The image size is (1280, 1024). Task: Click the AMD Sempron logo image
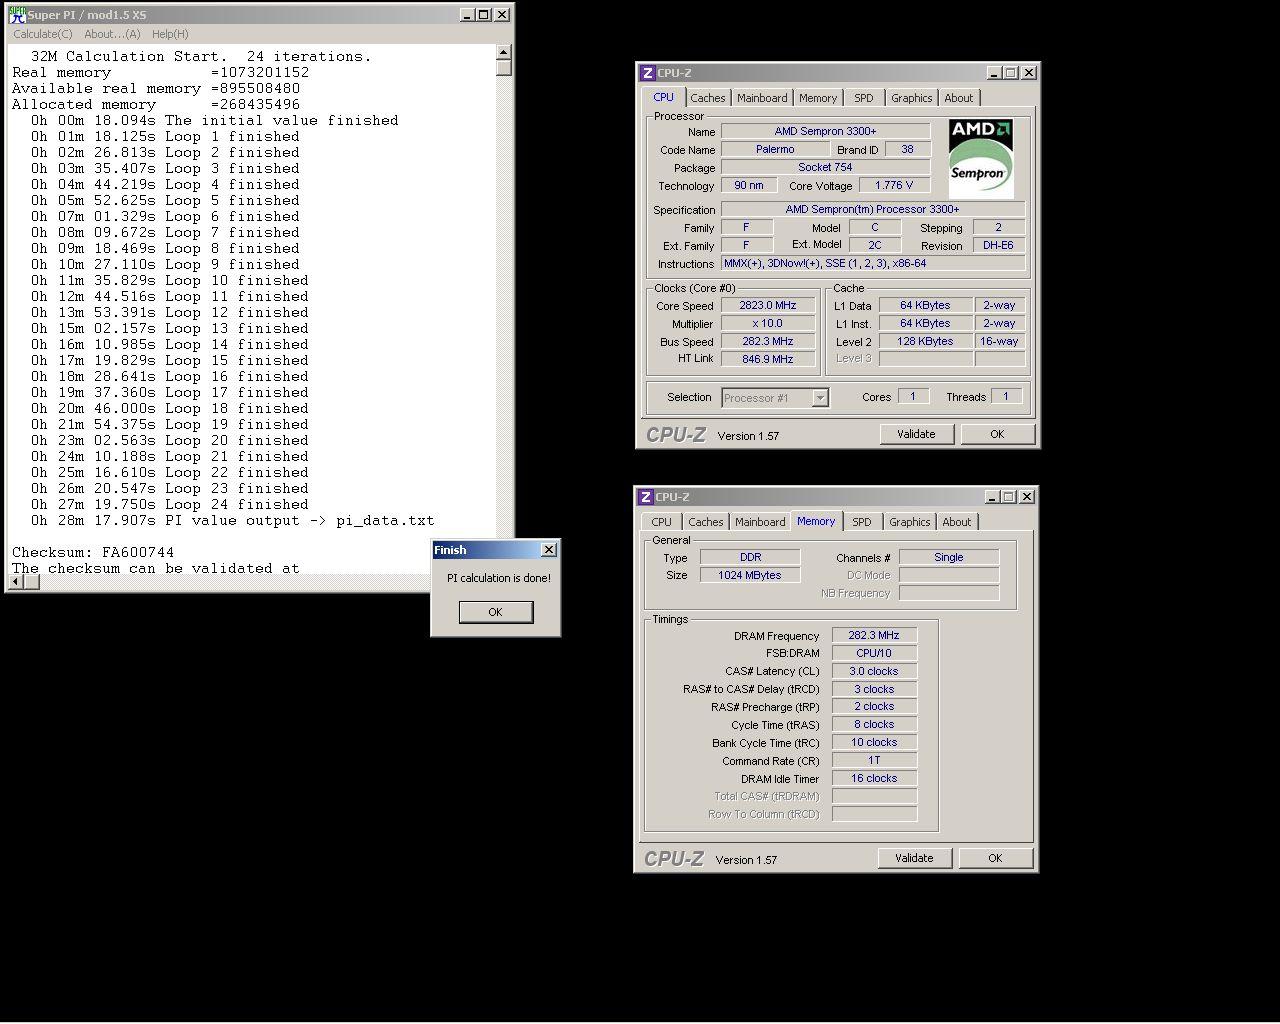click(981, 160)
